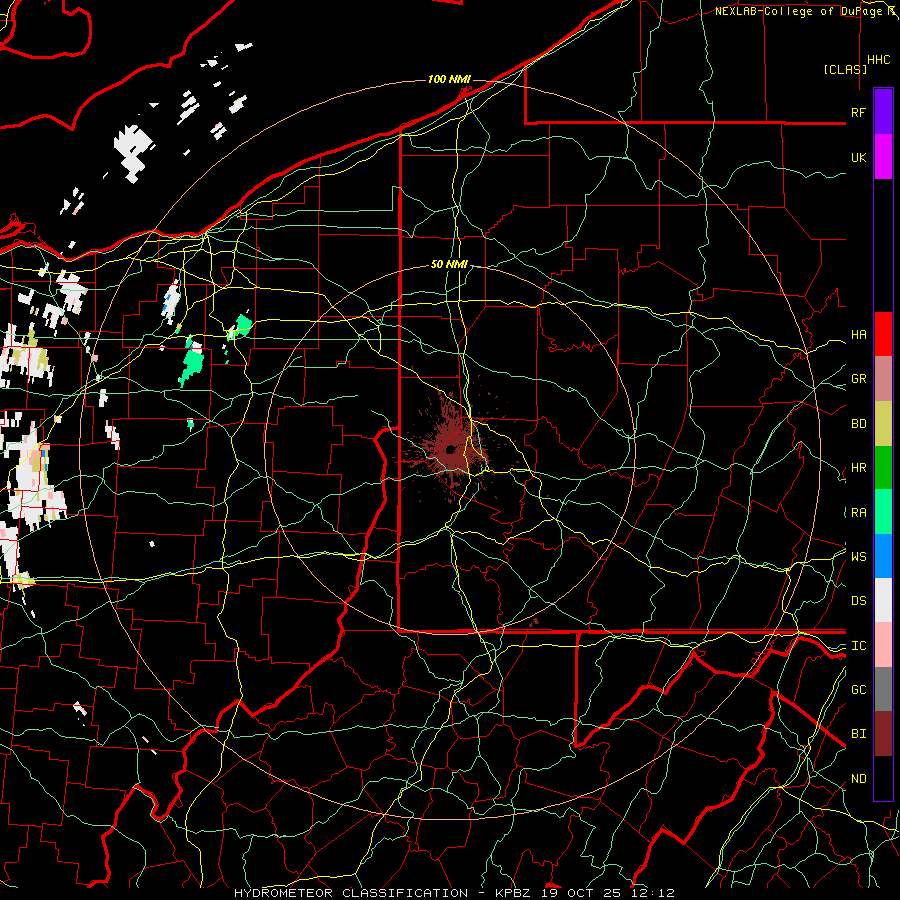Click the GC gray legend swatch
Viewport: 900px width, 900px height.
(883, 689)
